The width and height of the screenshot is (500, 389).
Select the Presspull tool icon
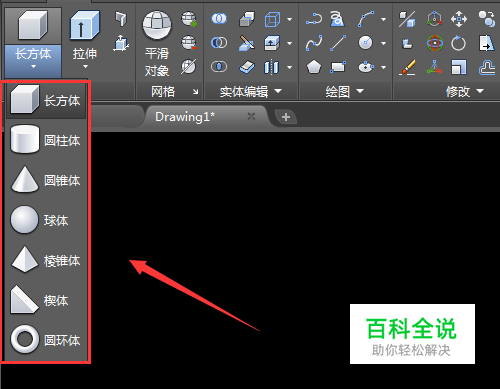(x=121, y=43)
